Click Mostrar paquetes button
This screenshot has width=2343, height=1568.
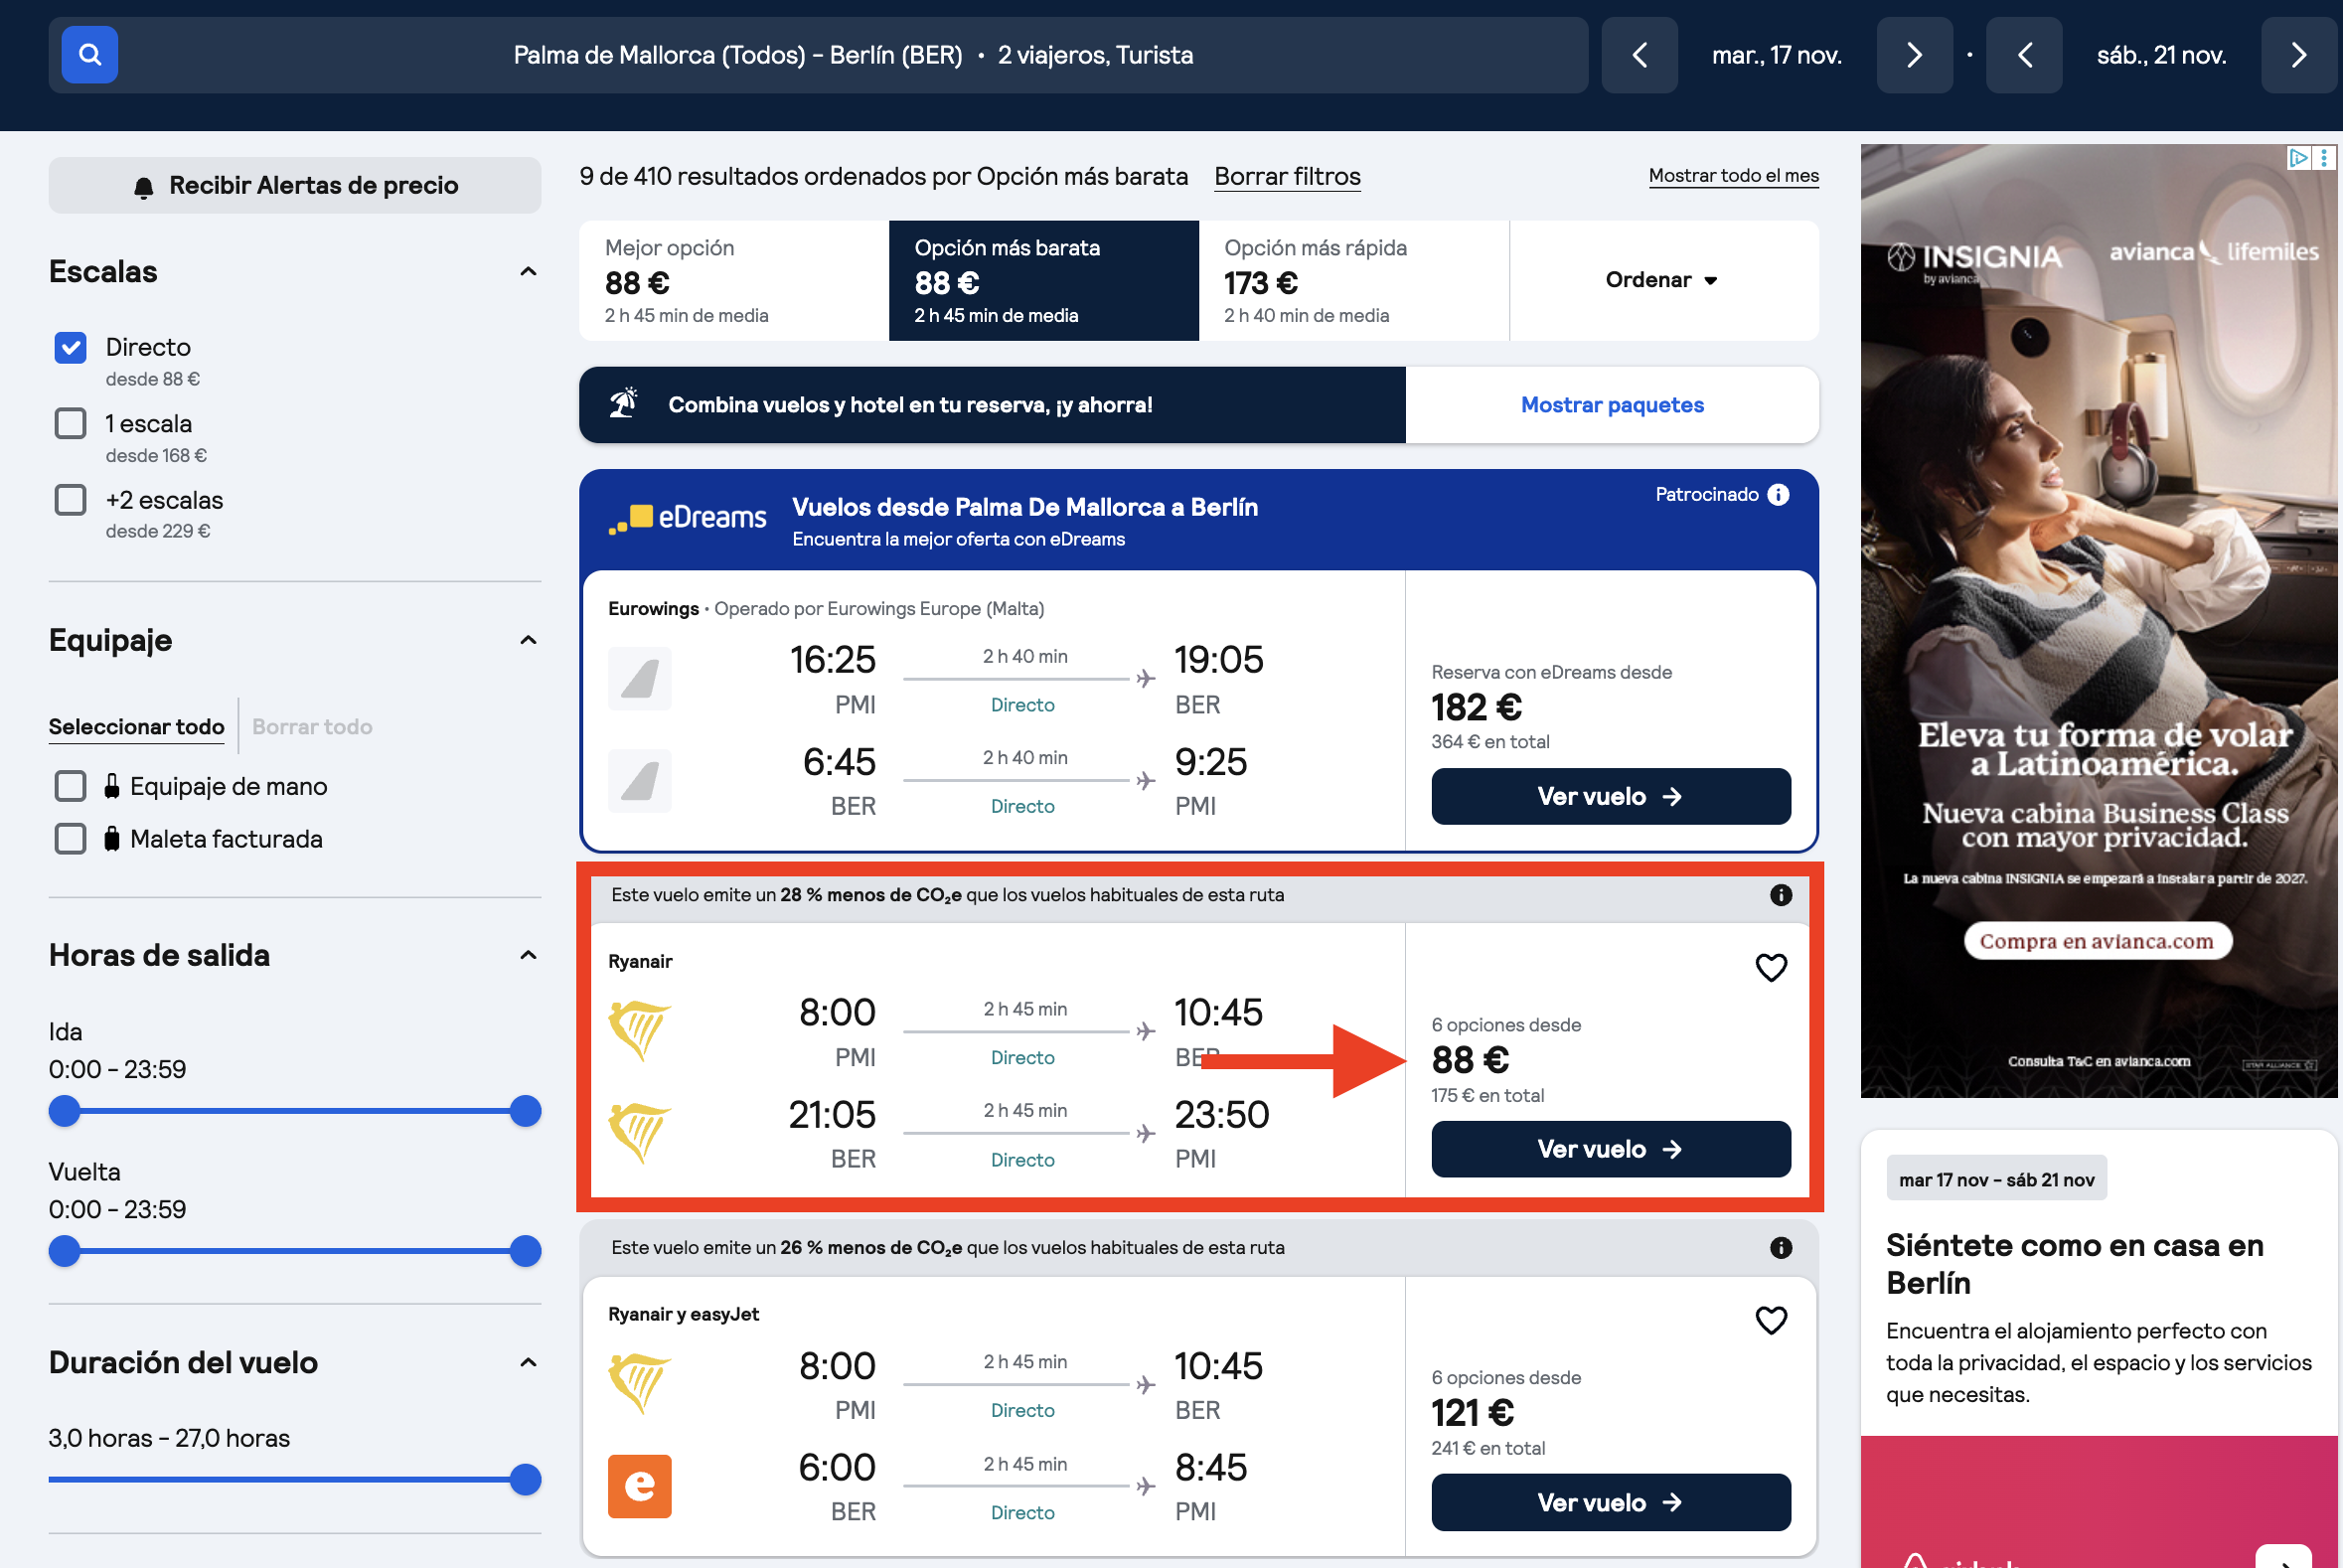pyautogui.click(x=1612, y=404)
